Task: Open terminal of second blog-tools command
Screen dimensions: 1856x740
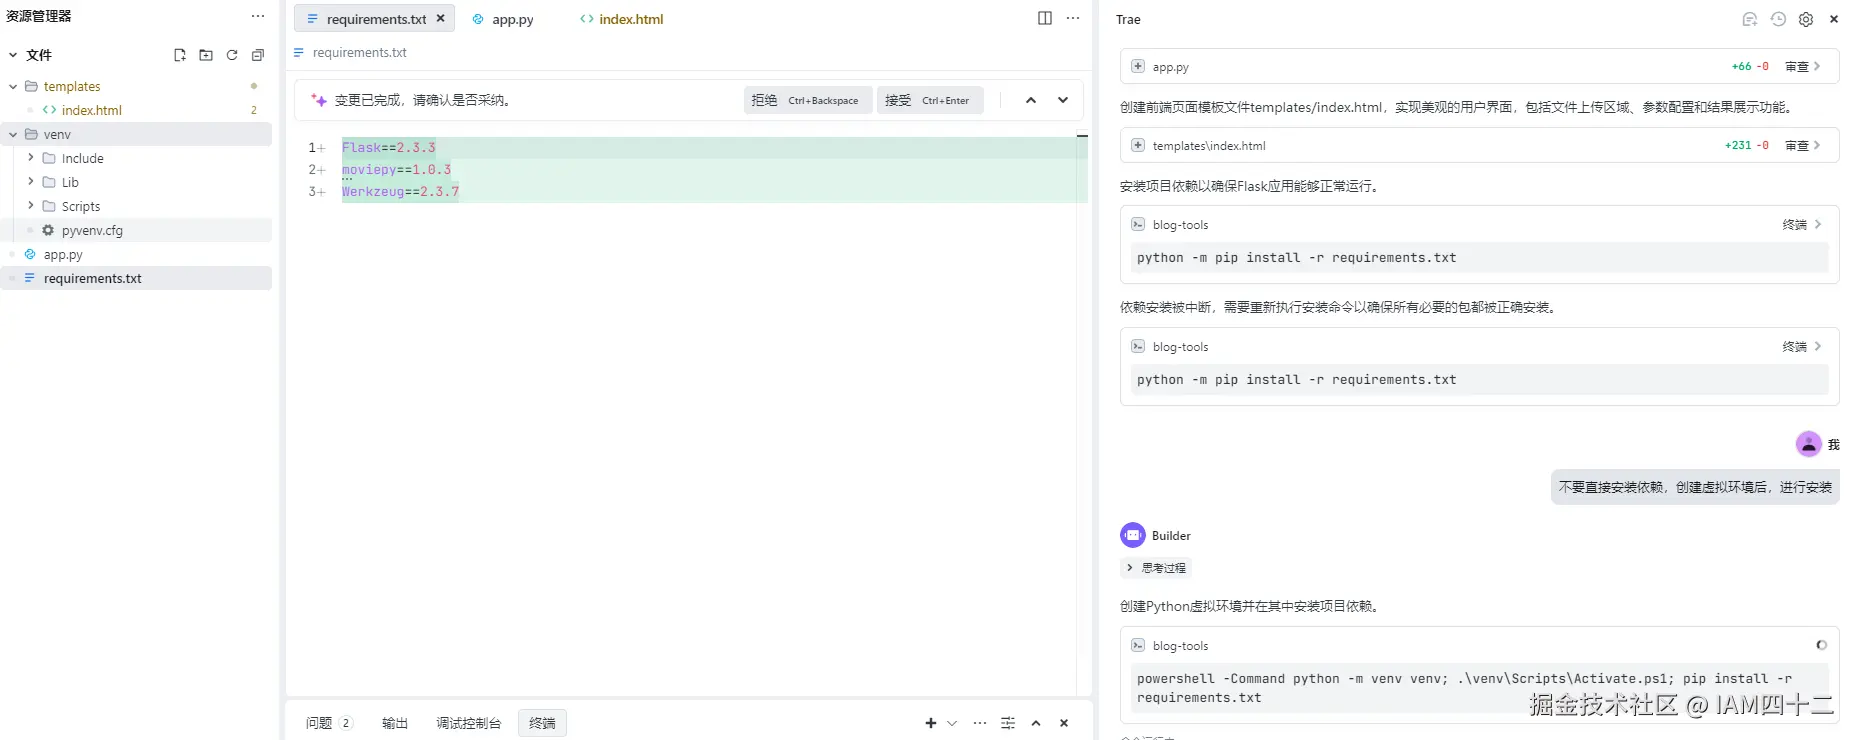Action: click(1802, 347)
